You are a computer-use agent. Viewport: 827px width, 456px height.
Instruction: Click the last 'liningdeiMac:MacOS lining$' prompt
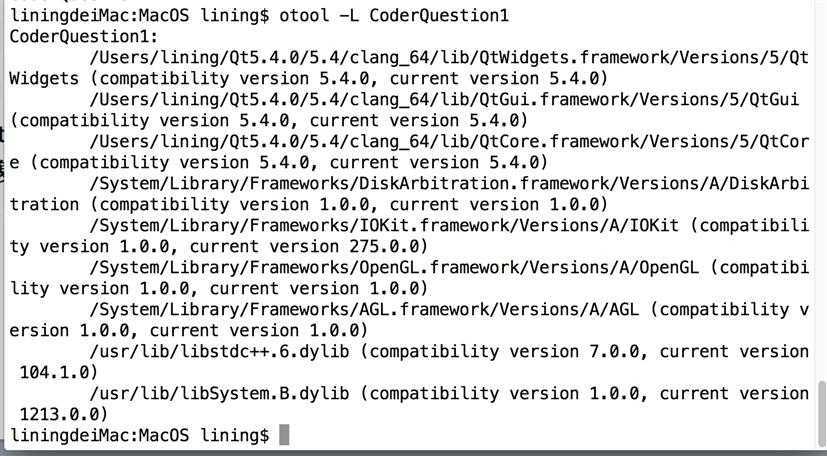click(139, 435)
